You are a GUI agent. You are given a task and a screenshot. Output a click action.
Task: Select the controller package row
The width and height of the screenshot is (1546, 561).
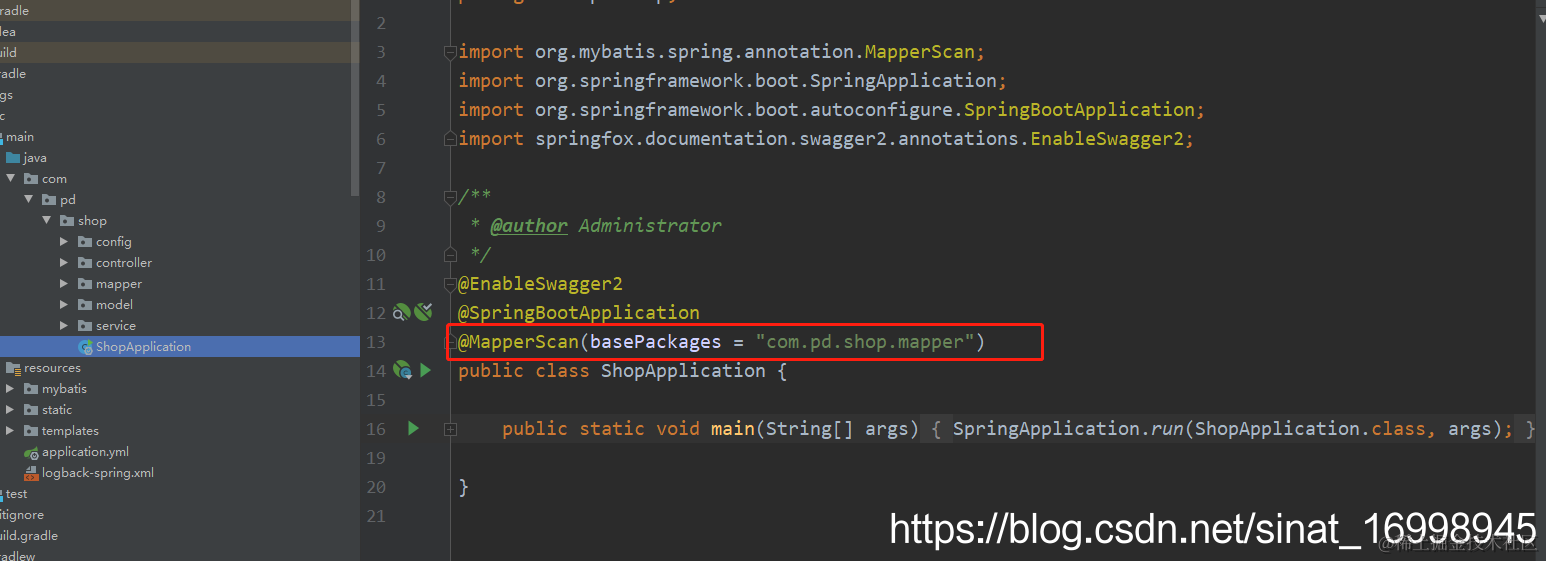point(180,263)
